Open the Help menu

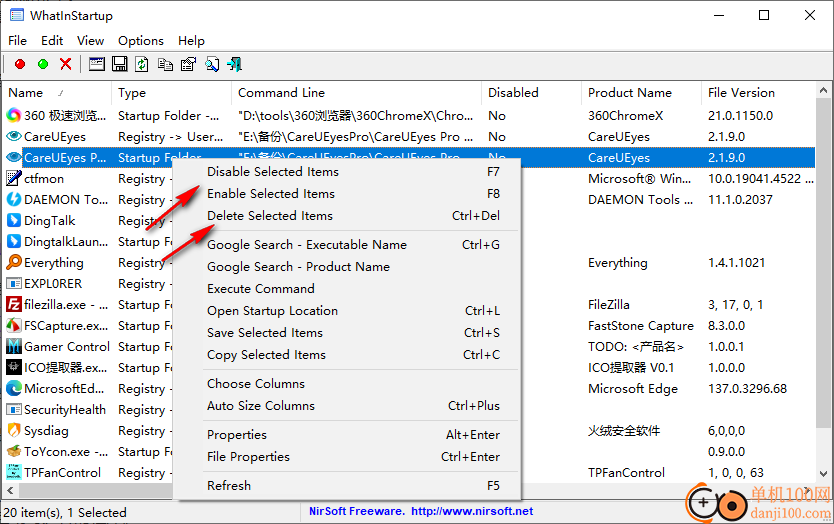tap(191, 41)
